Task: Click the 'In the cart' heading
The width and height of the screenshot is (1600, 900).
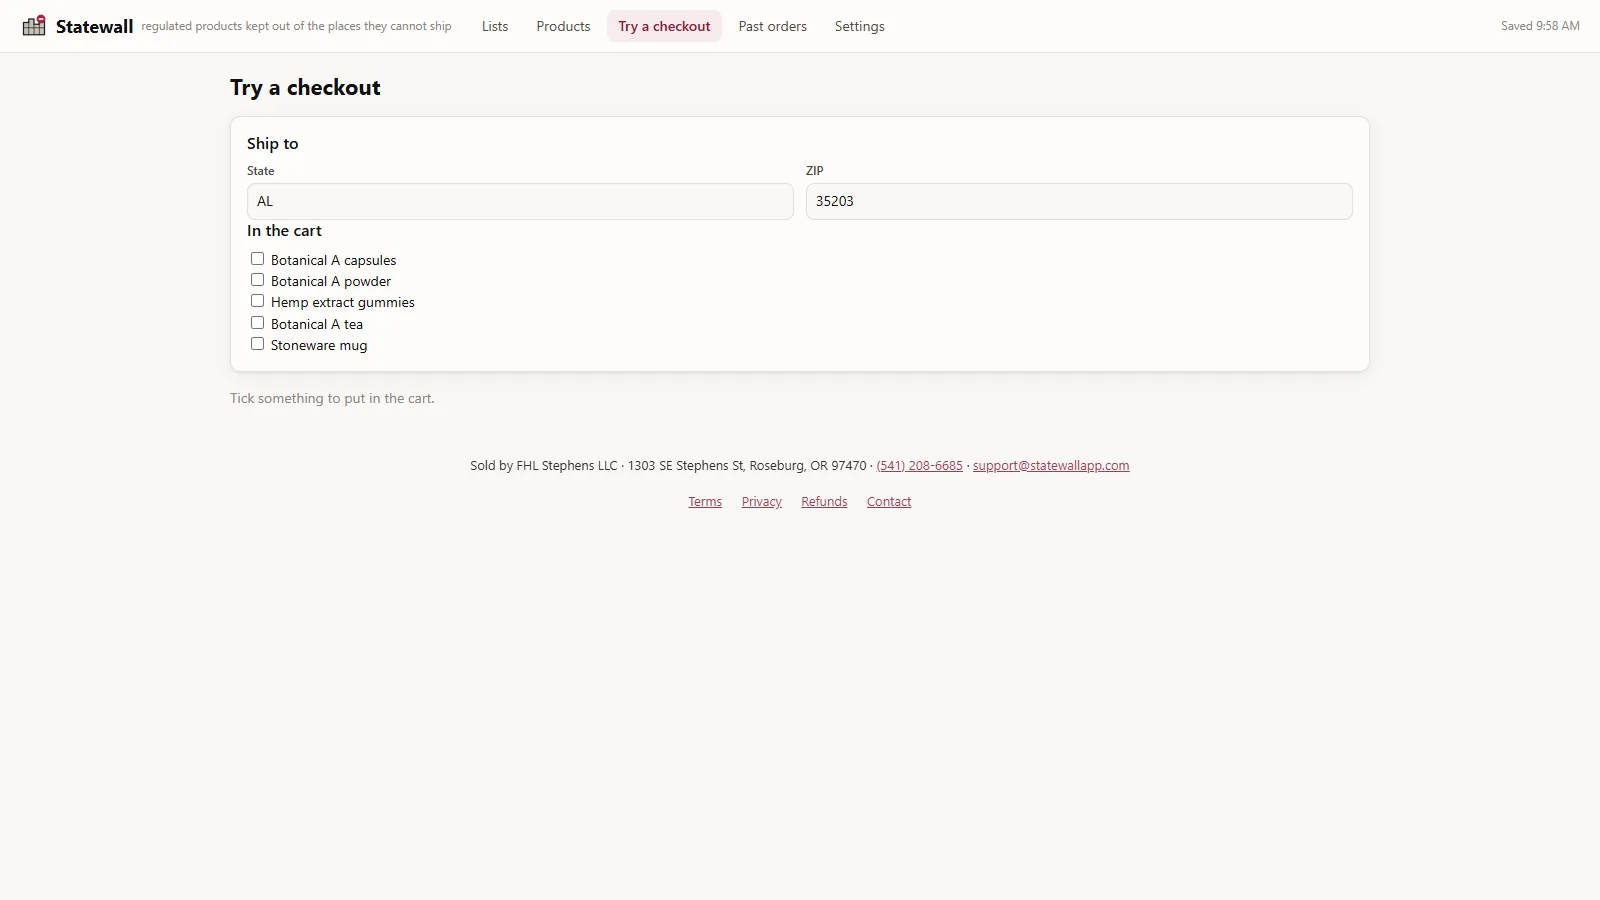Action: click(x=284, y=231)
